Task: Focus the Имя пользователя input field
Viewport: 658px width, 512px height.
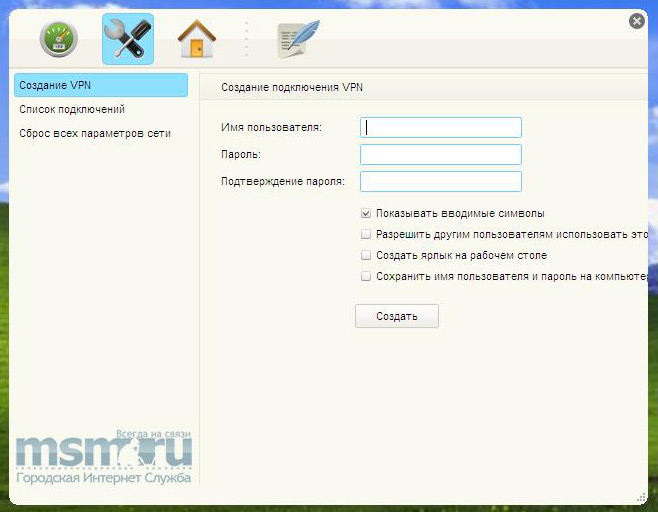Action: [441, 128]
